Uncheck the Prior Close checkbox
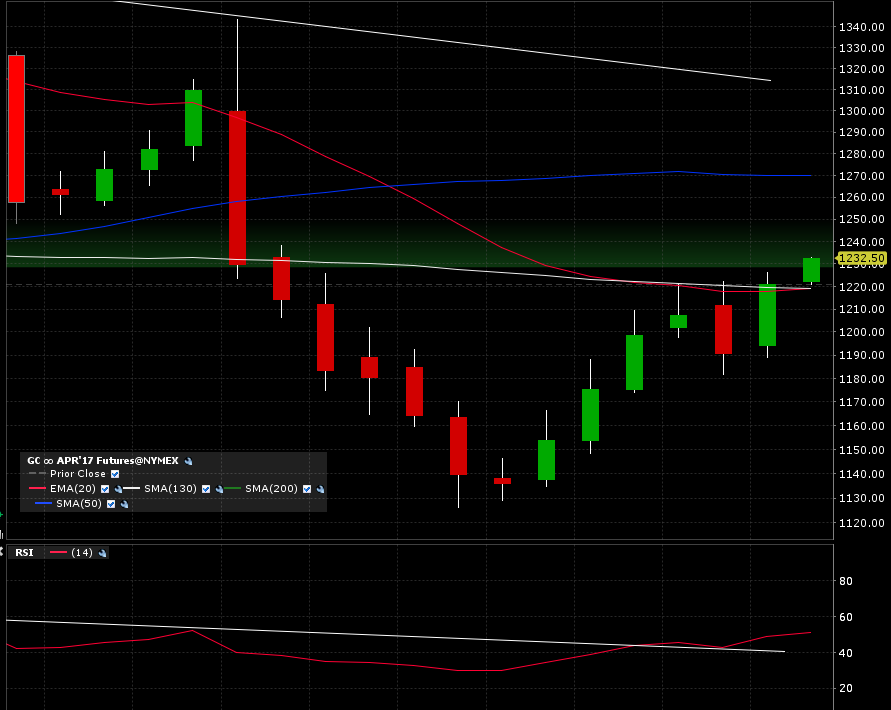This screenshot has width=891, height=710. tap(115, 474)
